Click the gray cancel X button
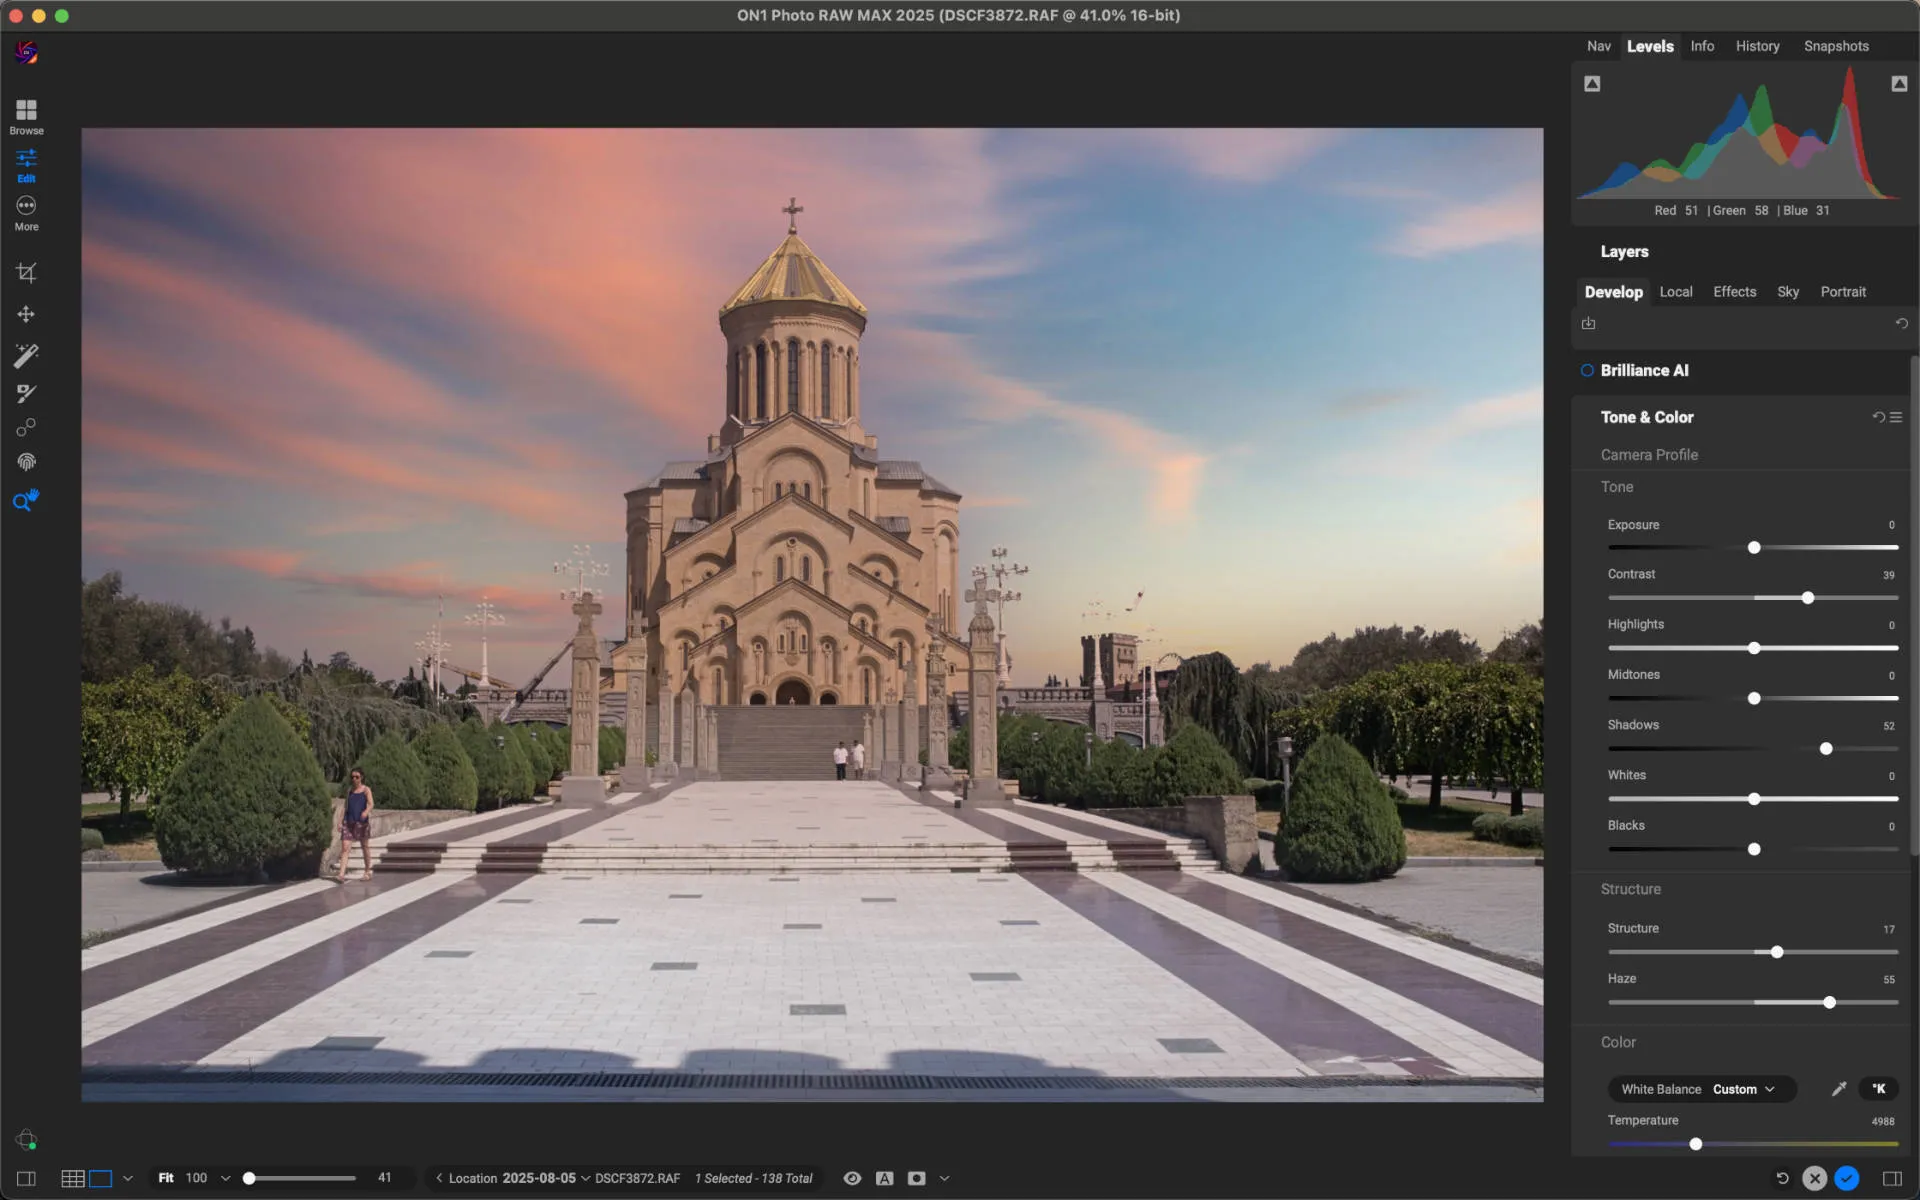 pos(1814,1178)
